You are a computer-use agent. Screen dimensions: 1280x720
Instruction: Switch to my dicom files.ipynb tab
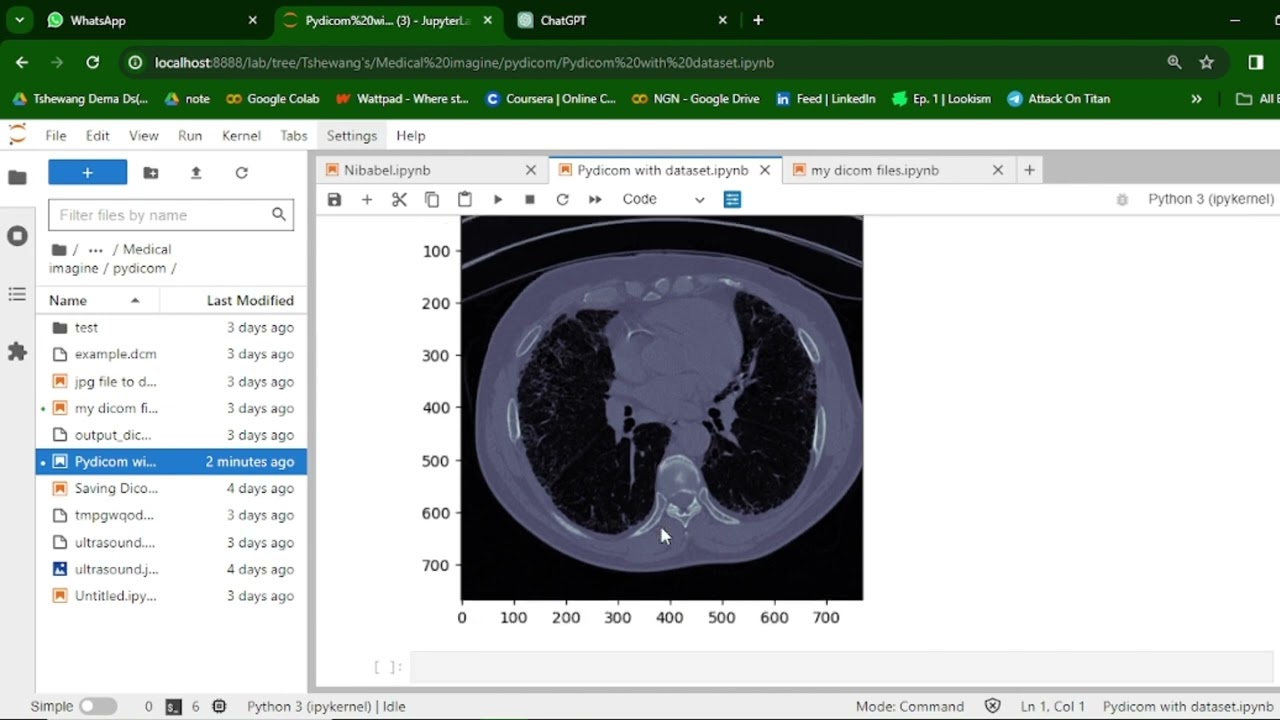point(874,170)
